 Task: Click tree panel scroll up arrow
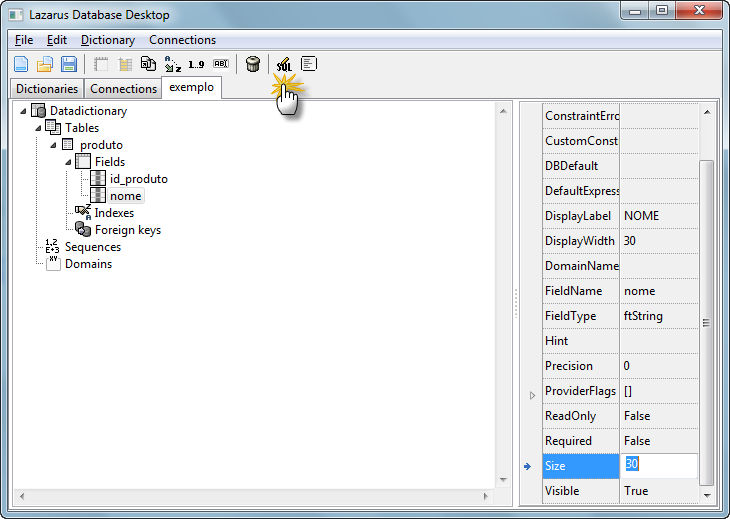(503, 111)
